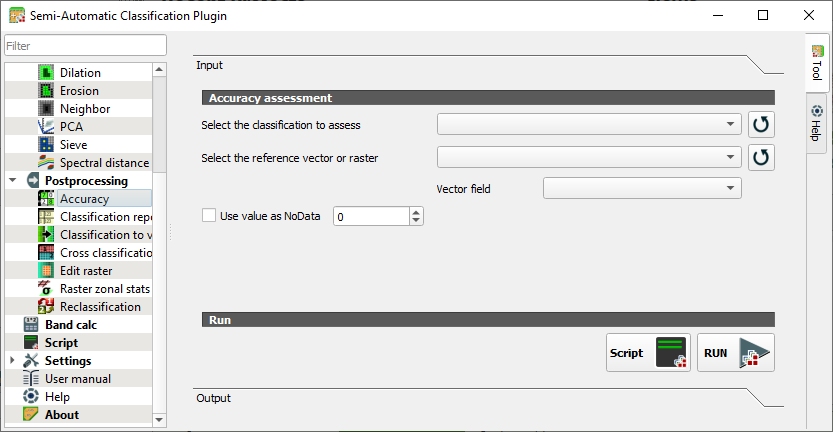Select the Tool side tab
Viewport: 833px width, 432px height.
817,64
